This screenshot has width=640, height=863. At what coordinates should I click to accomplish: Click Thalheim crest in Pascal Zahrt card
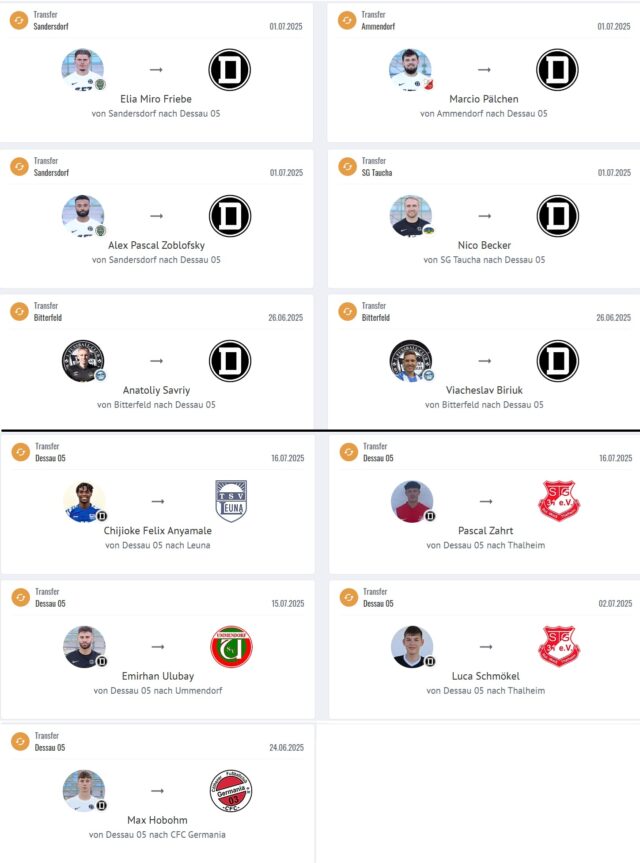(559, 500)
